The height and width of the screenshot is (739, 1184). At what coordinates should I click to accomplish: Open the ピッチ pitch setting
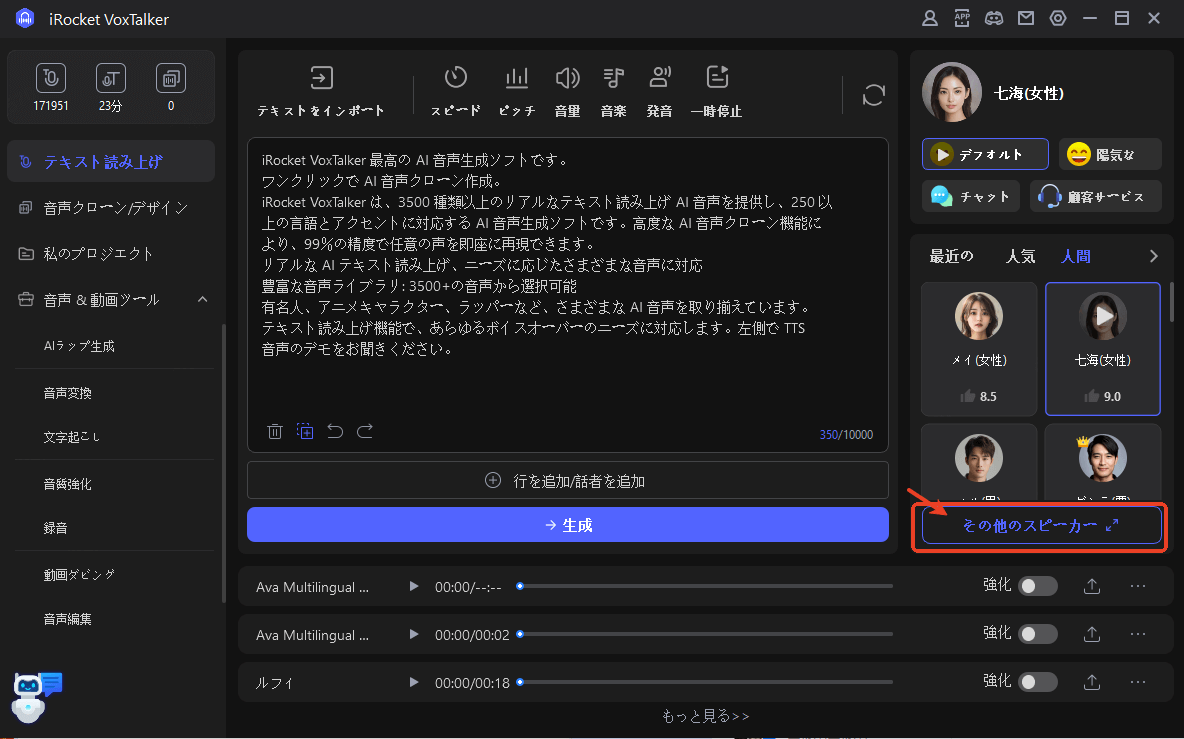pyautogui.click(x=516, y=91)
